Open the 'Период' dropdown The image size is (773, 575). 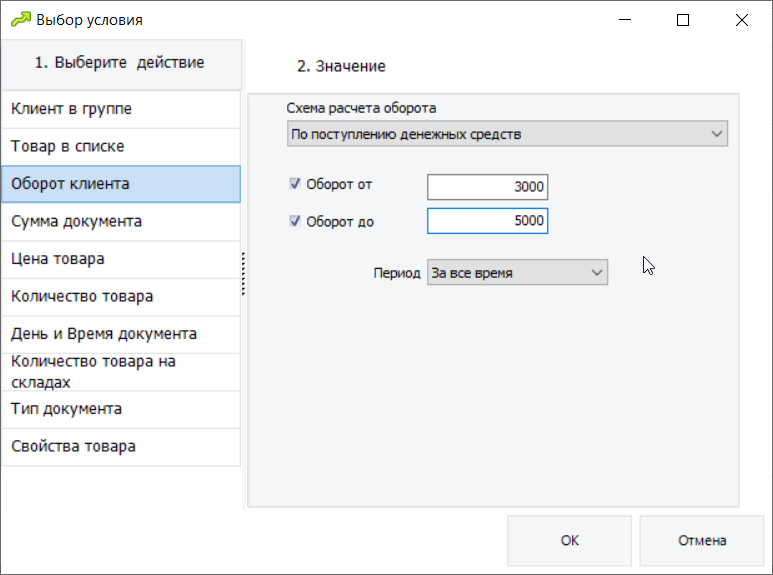[x=517, y=272]
